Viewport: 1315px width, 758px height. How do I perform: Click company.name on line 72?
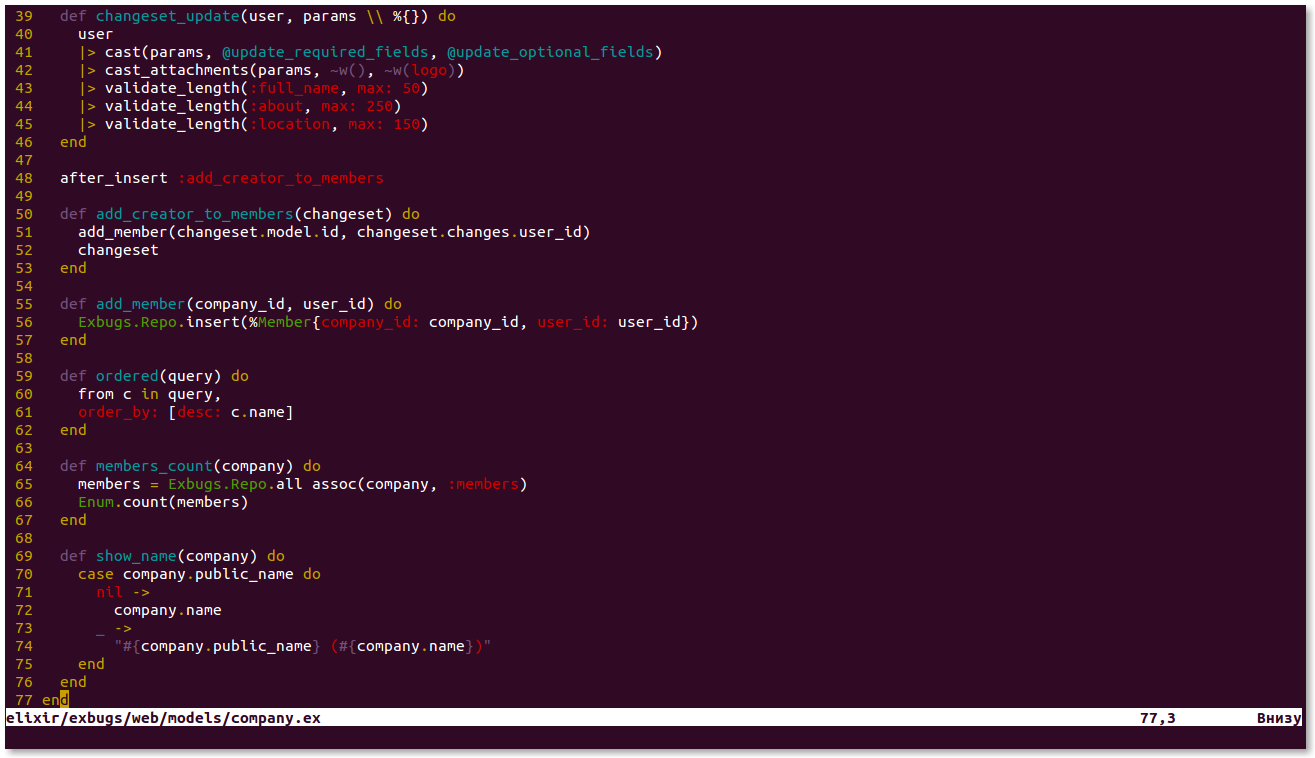pos(168,610)
